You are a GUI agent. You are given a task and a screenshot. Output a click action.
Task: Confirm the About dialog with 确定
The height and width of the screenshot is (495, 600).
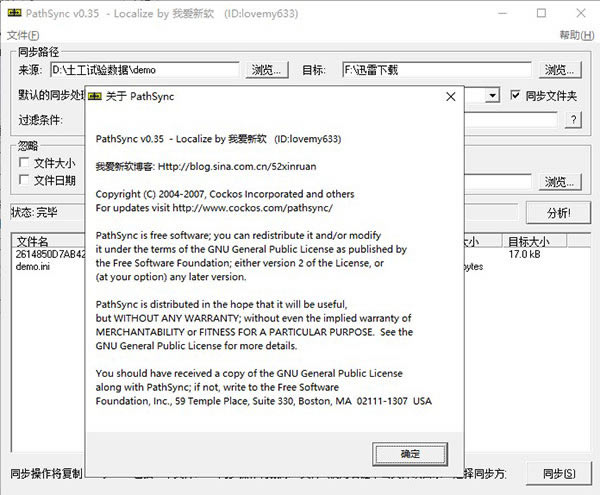pyautogui.click(x=410, y=454)
